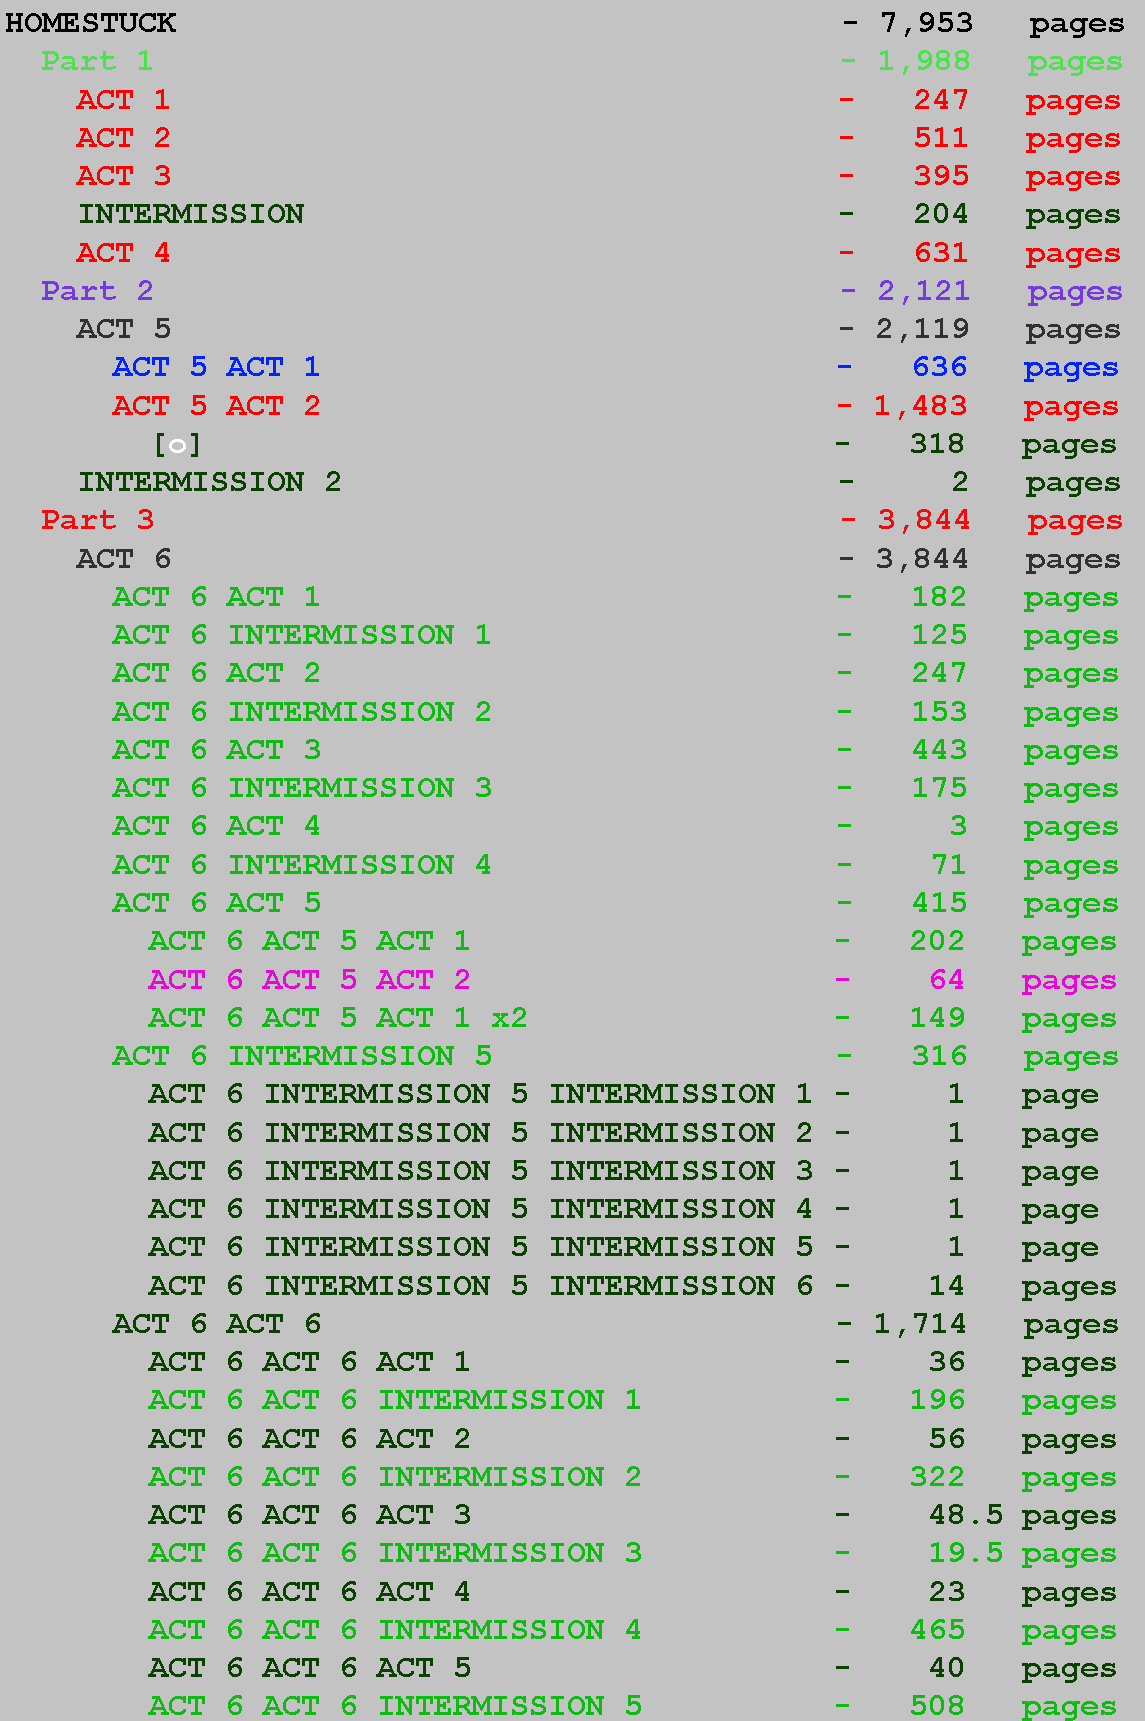The image size is (1145, 1721).
Task: Click the [o] bracket symbol row
Action: point(177,444)
